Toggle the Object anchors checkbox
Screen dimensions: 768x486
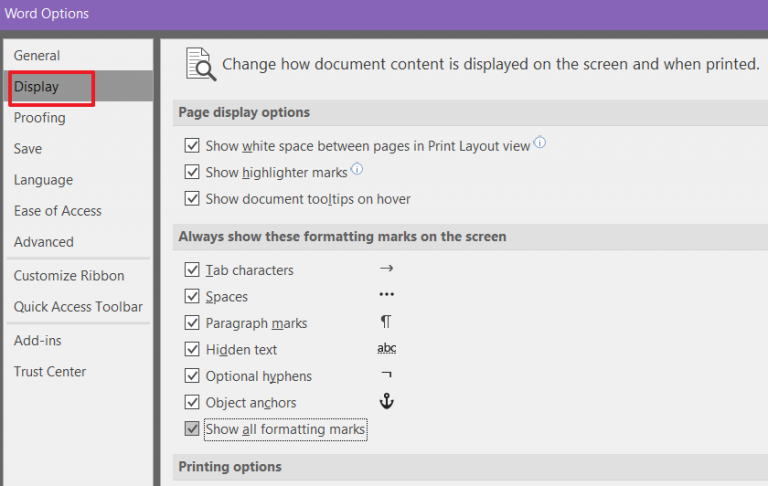(192, 402)
